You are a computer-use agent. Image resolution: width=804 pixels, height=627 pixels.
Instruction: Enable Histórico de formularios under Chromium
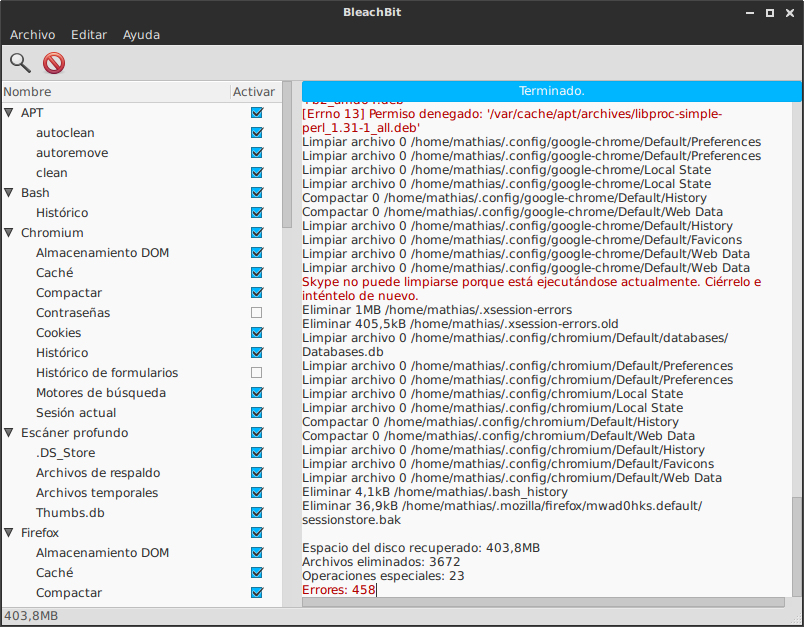coord(256,373)
